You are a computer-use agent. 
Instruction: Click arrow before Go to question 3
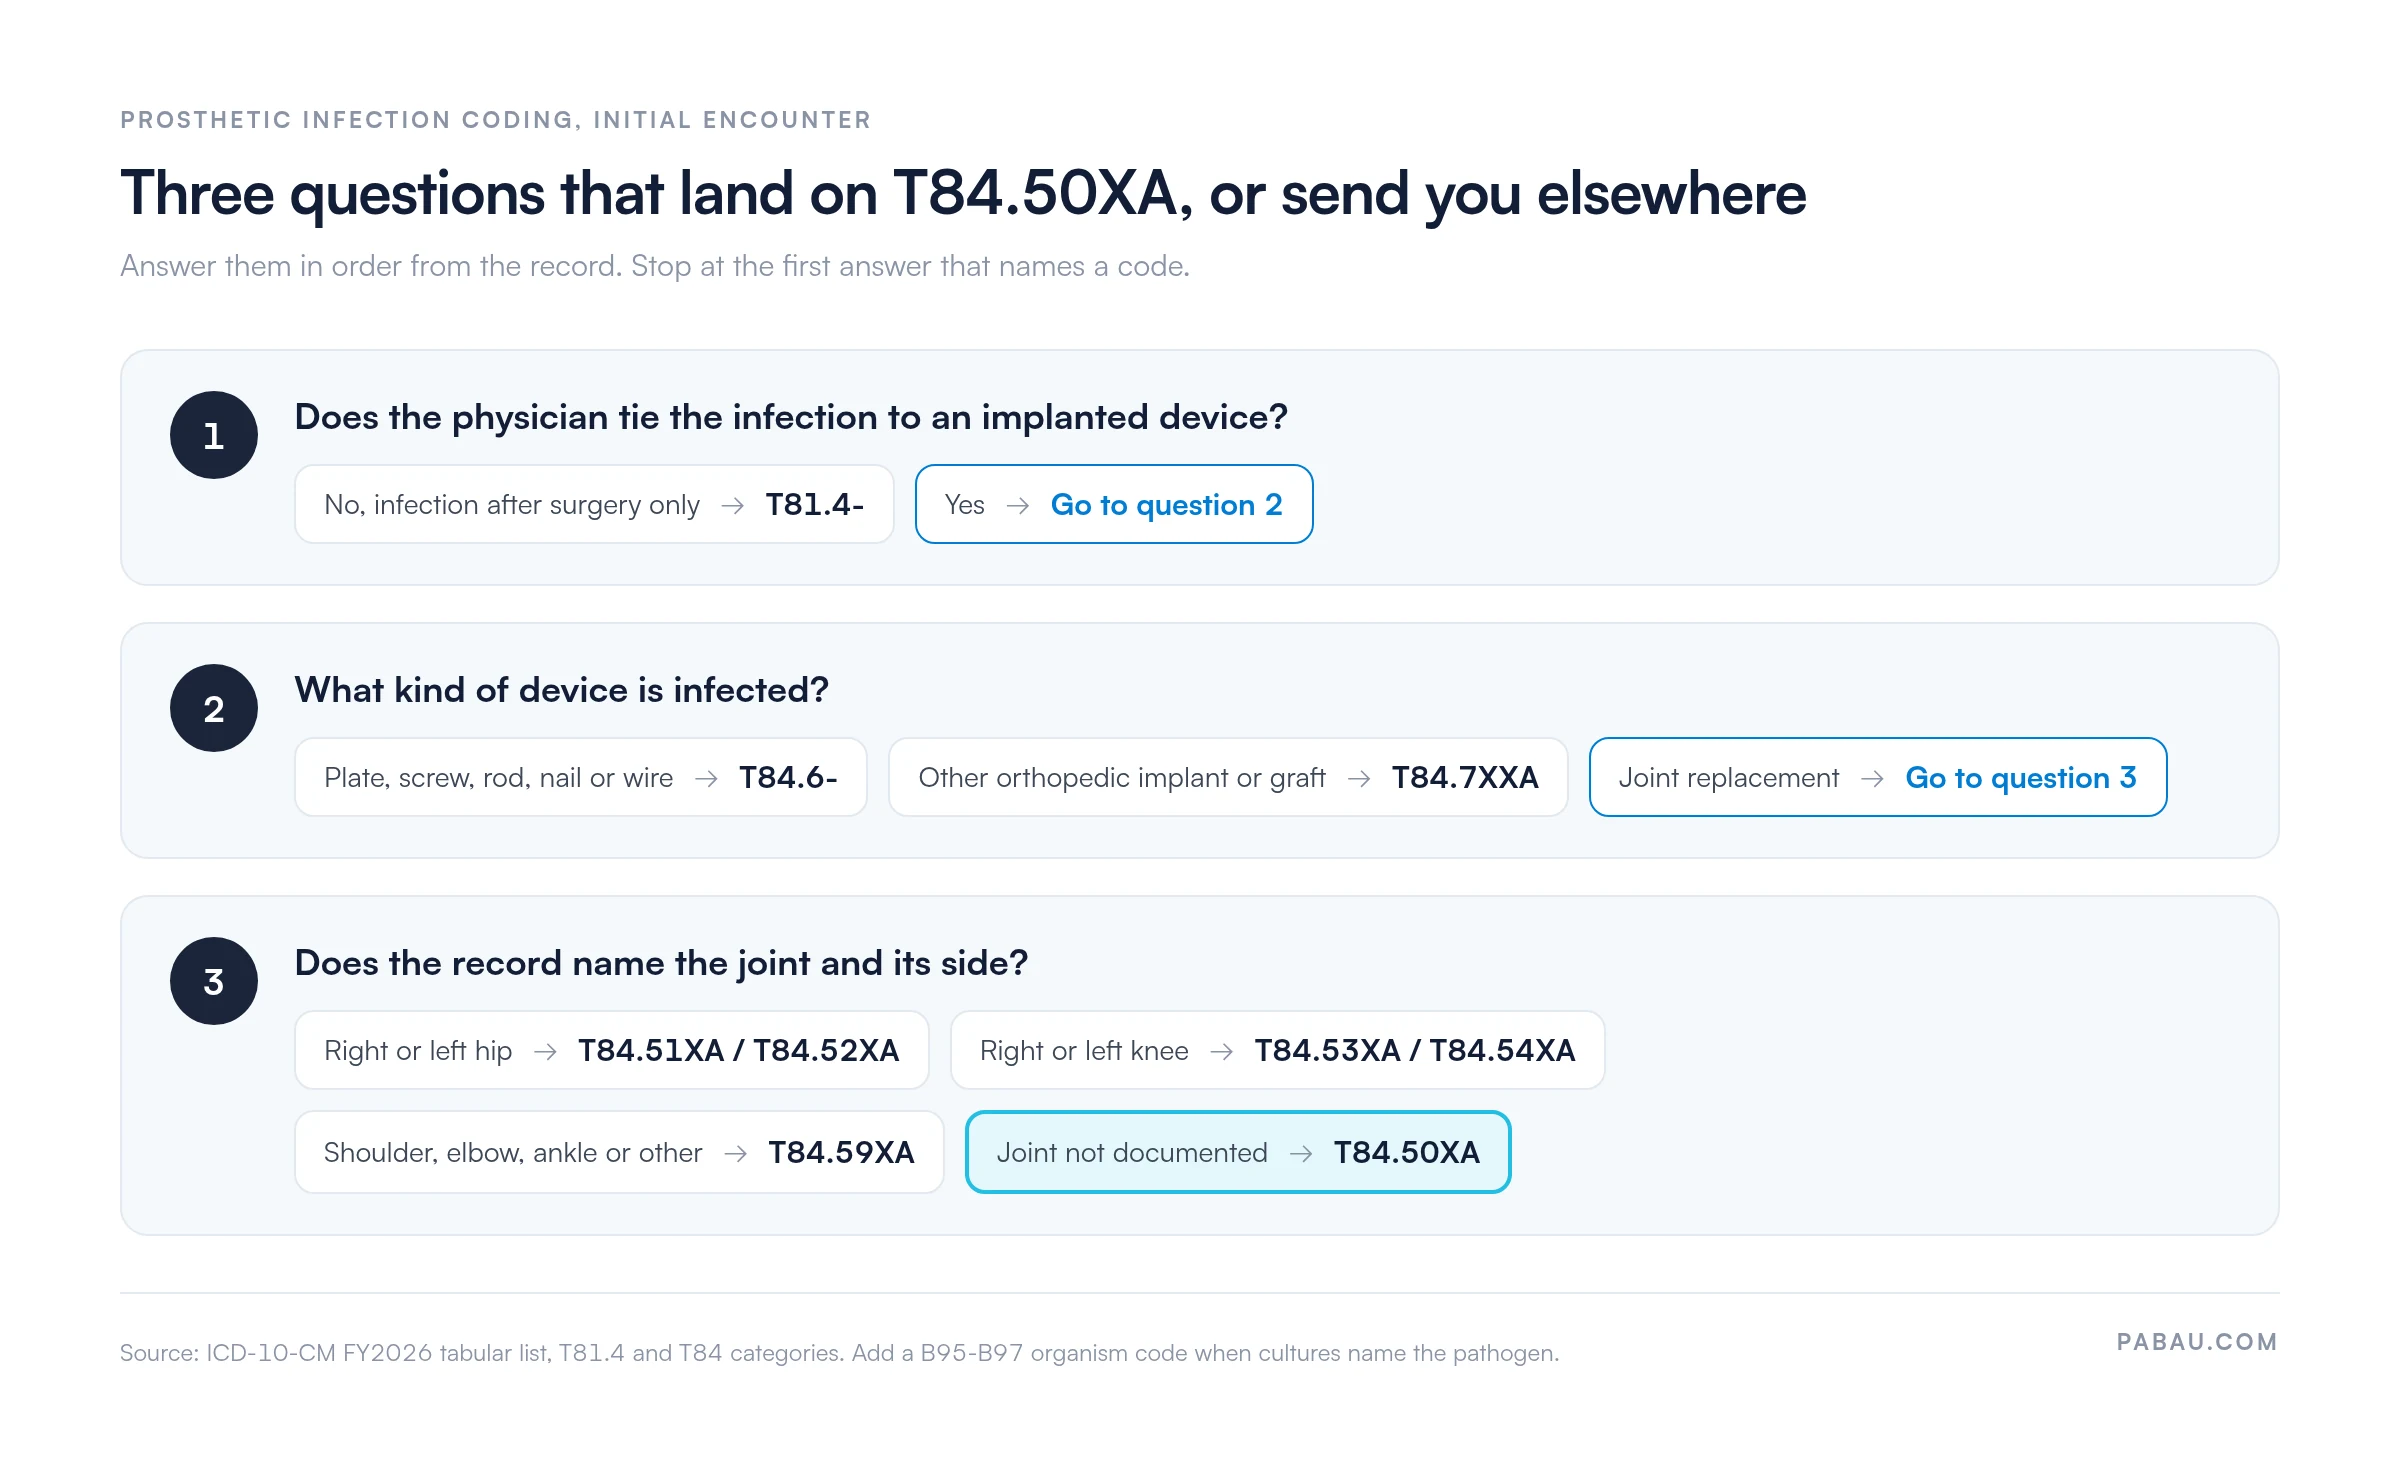[1873, 779]
